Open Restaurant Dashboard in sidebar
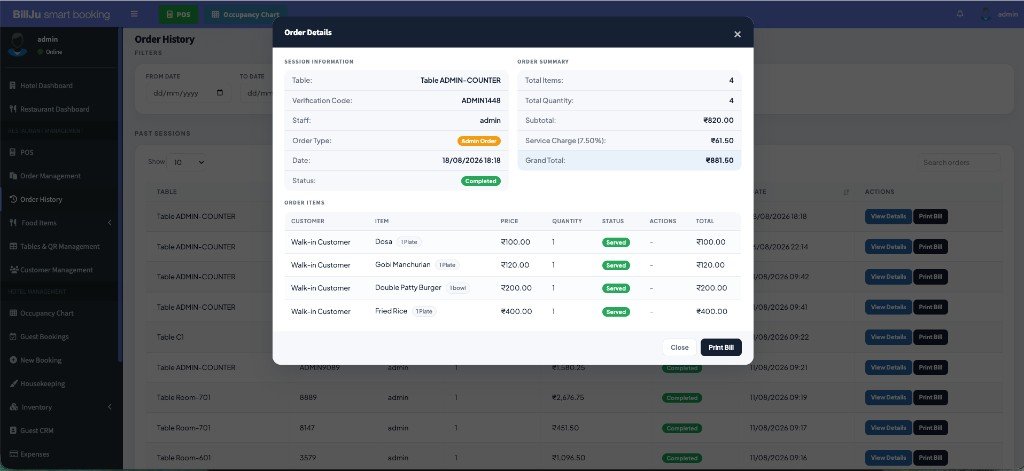 [54, 109]
